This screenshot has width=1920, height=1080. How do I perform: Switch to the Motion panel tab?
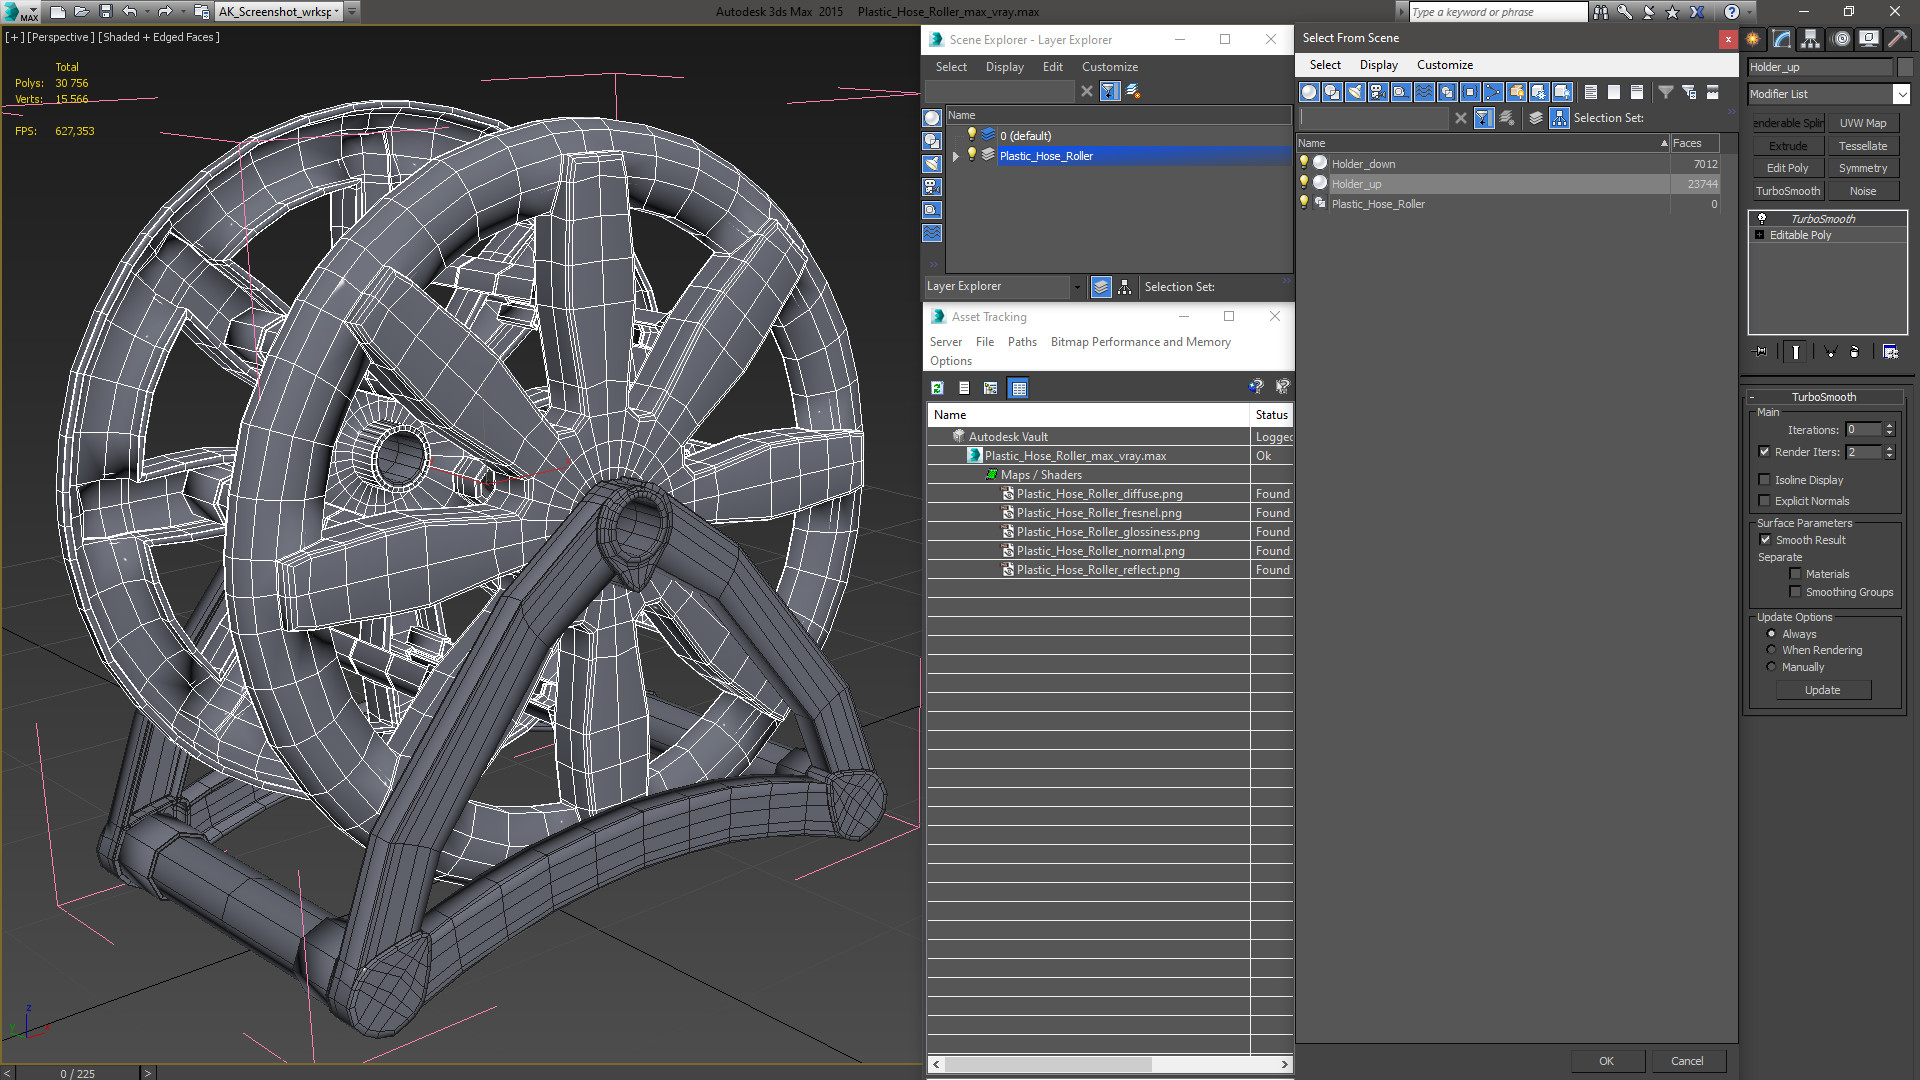[x=1840, y=39]
